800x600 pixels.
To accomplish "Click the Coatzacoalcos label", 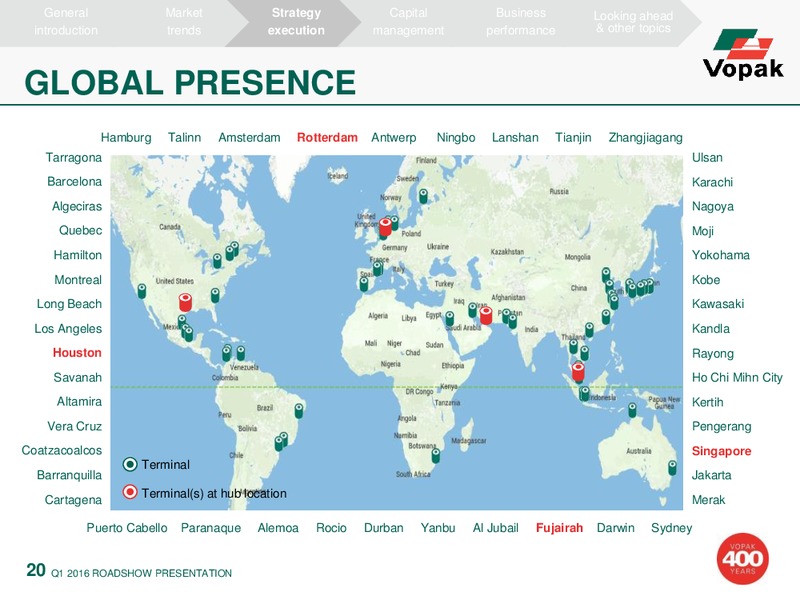I will (62, 451).
